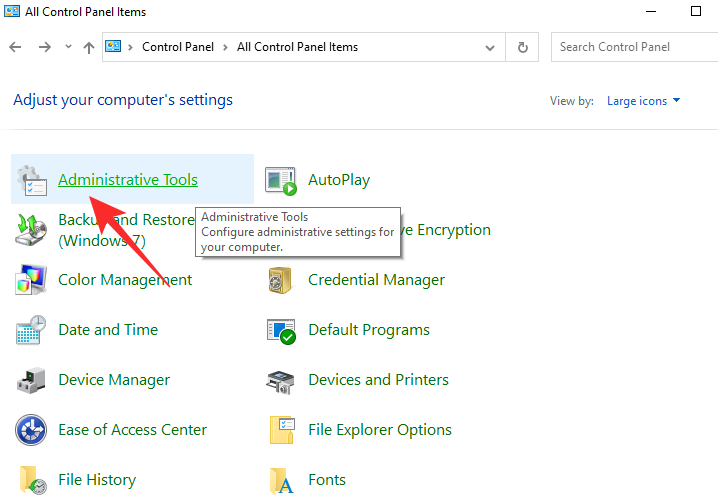Screen dimensions: 718x495
Task: Click the Date and Time icon
Action: pos(31,330)
